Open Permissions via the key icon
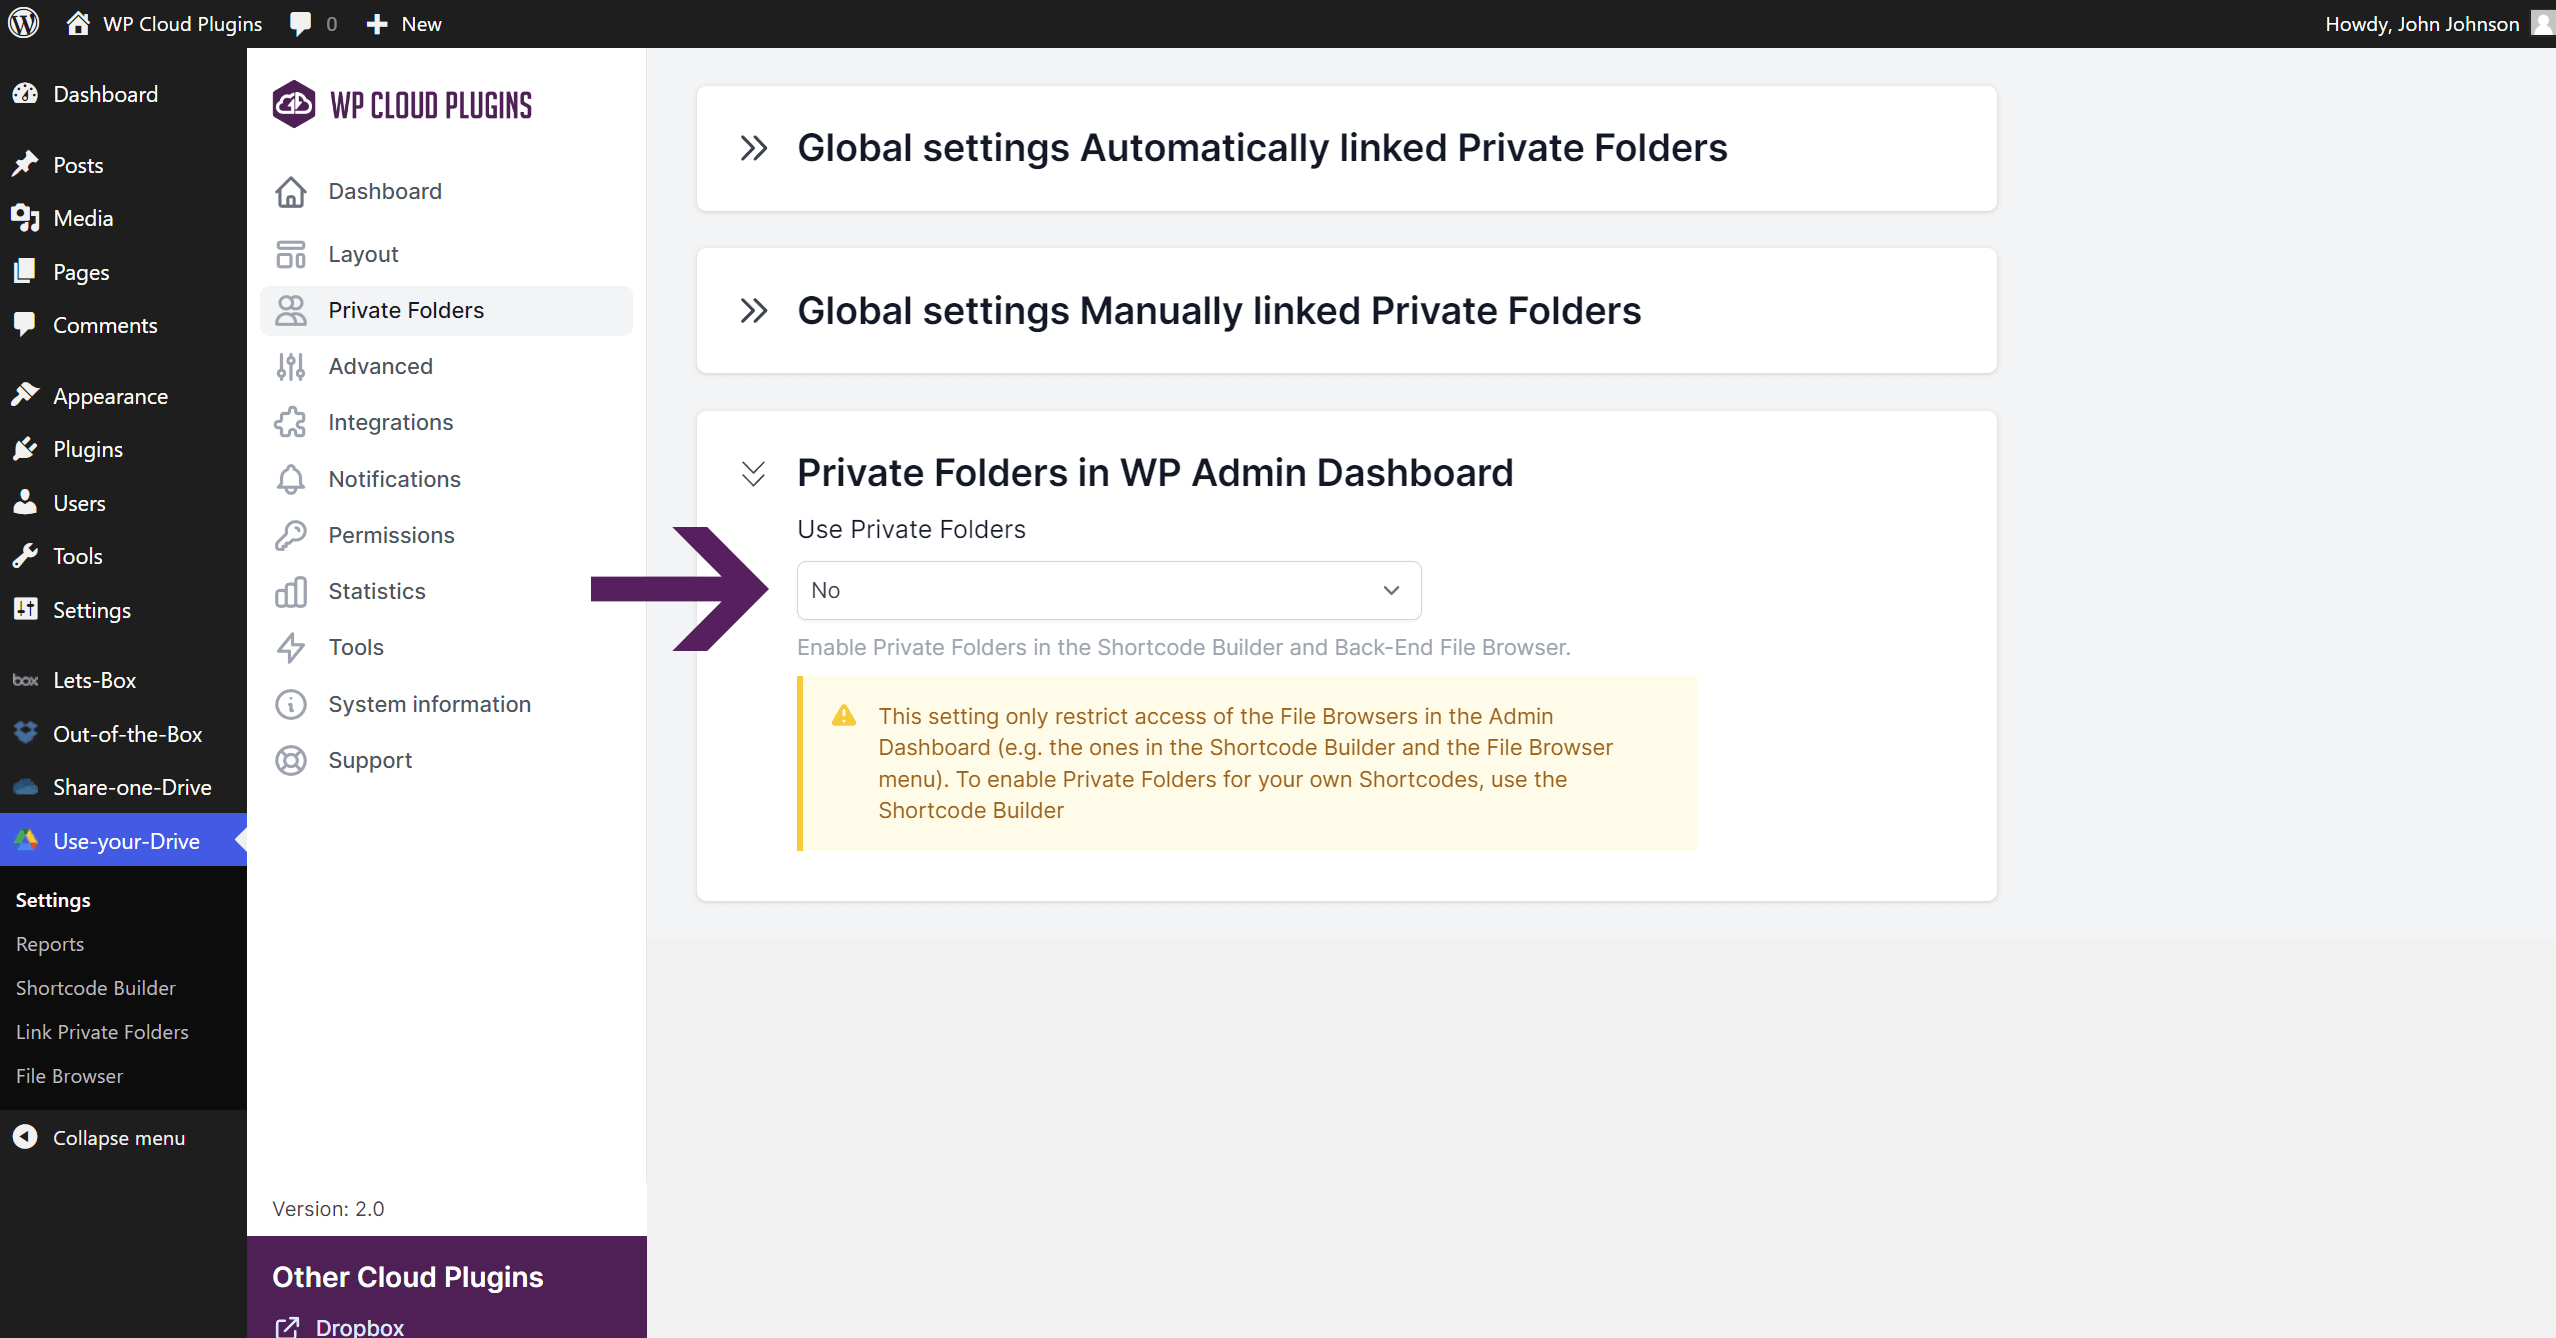Image resolution: width=2556 pixels, height=1338 pixels. coord(291,535)
